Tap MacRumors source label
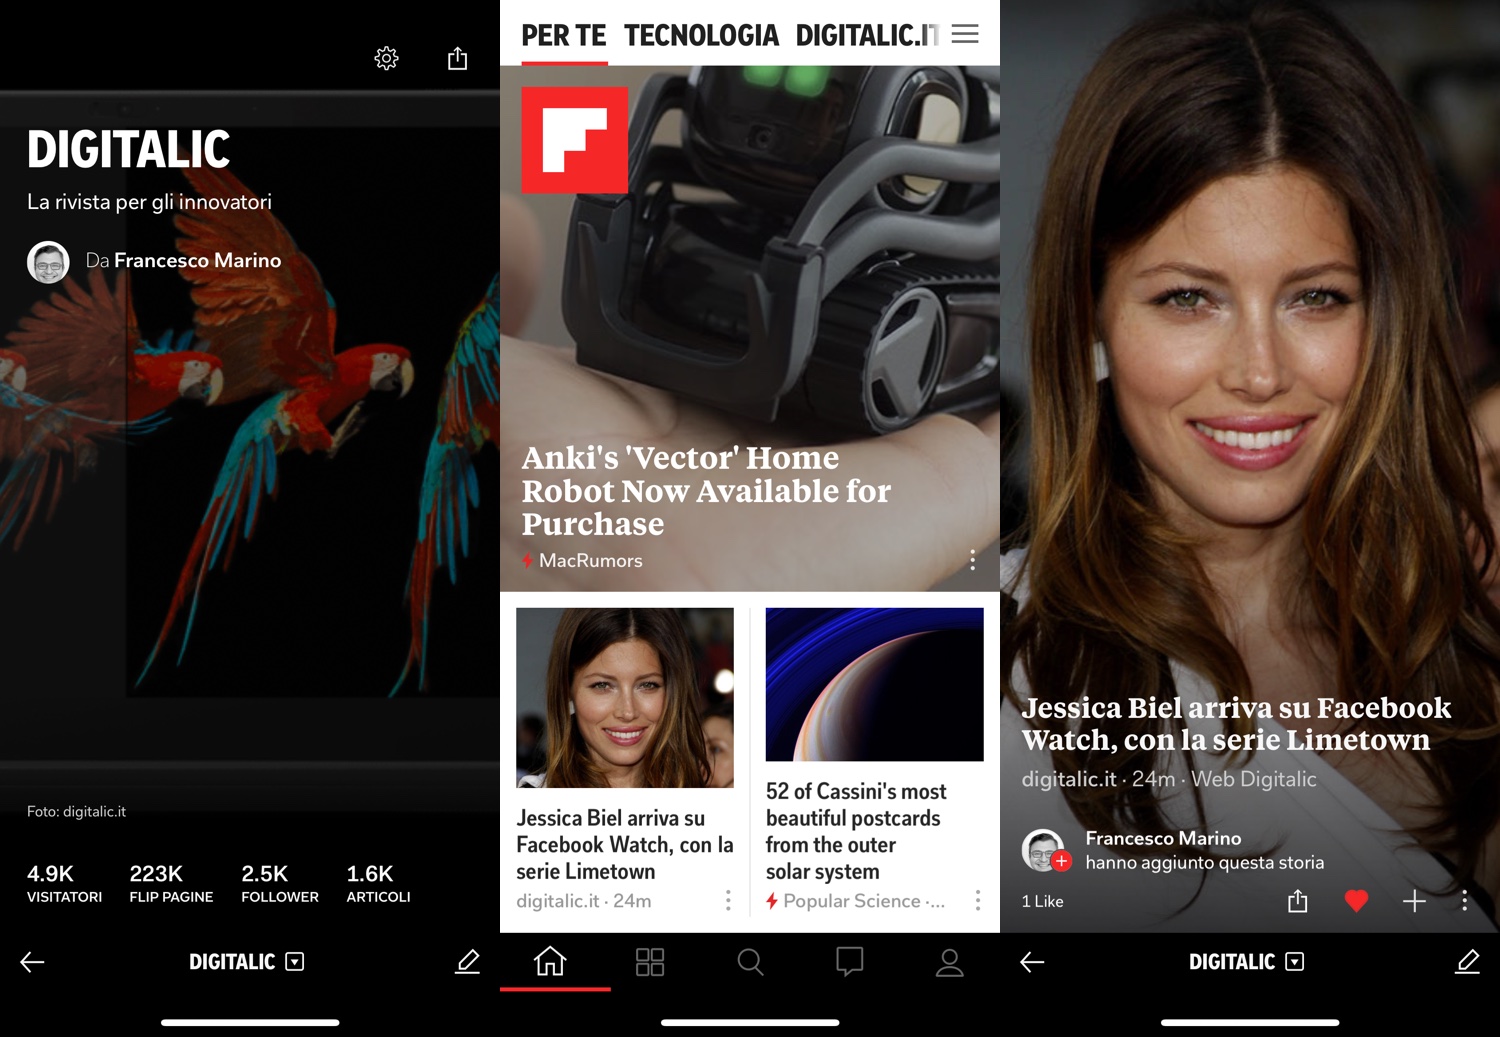This screenshot has width=1500, height=1037. pyautogui.click(x=591, y=561)
